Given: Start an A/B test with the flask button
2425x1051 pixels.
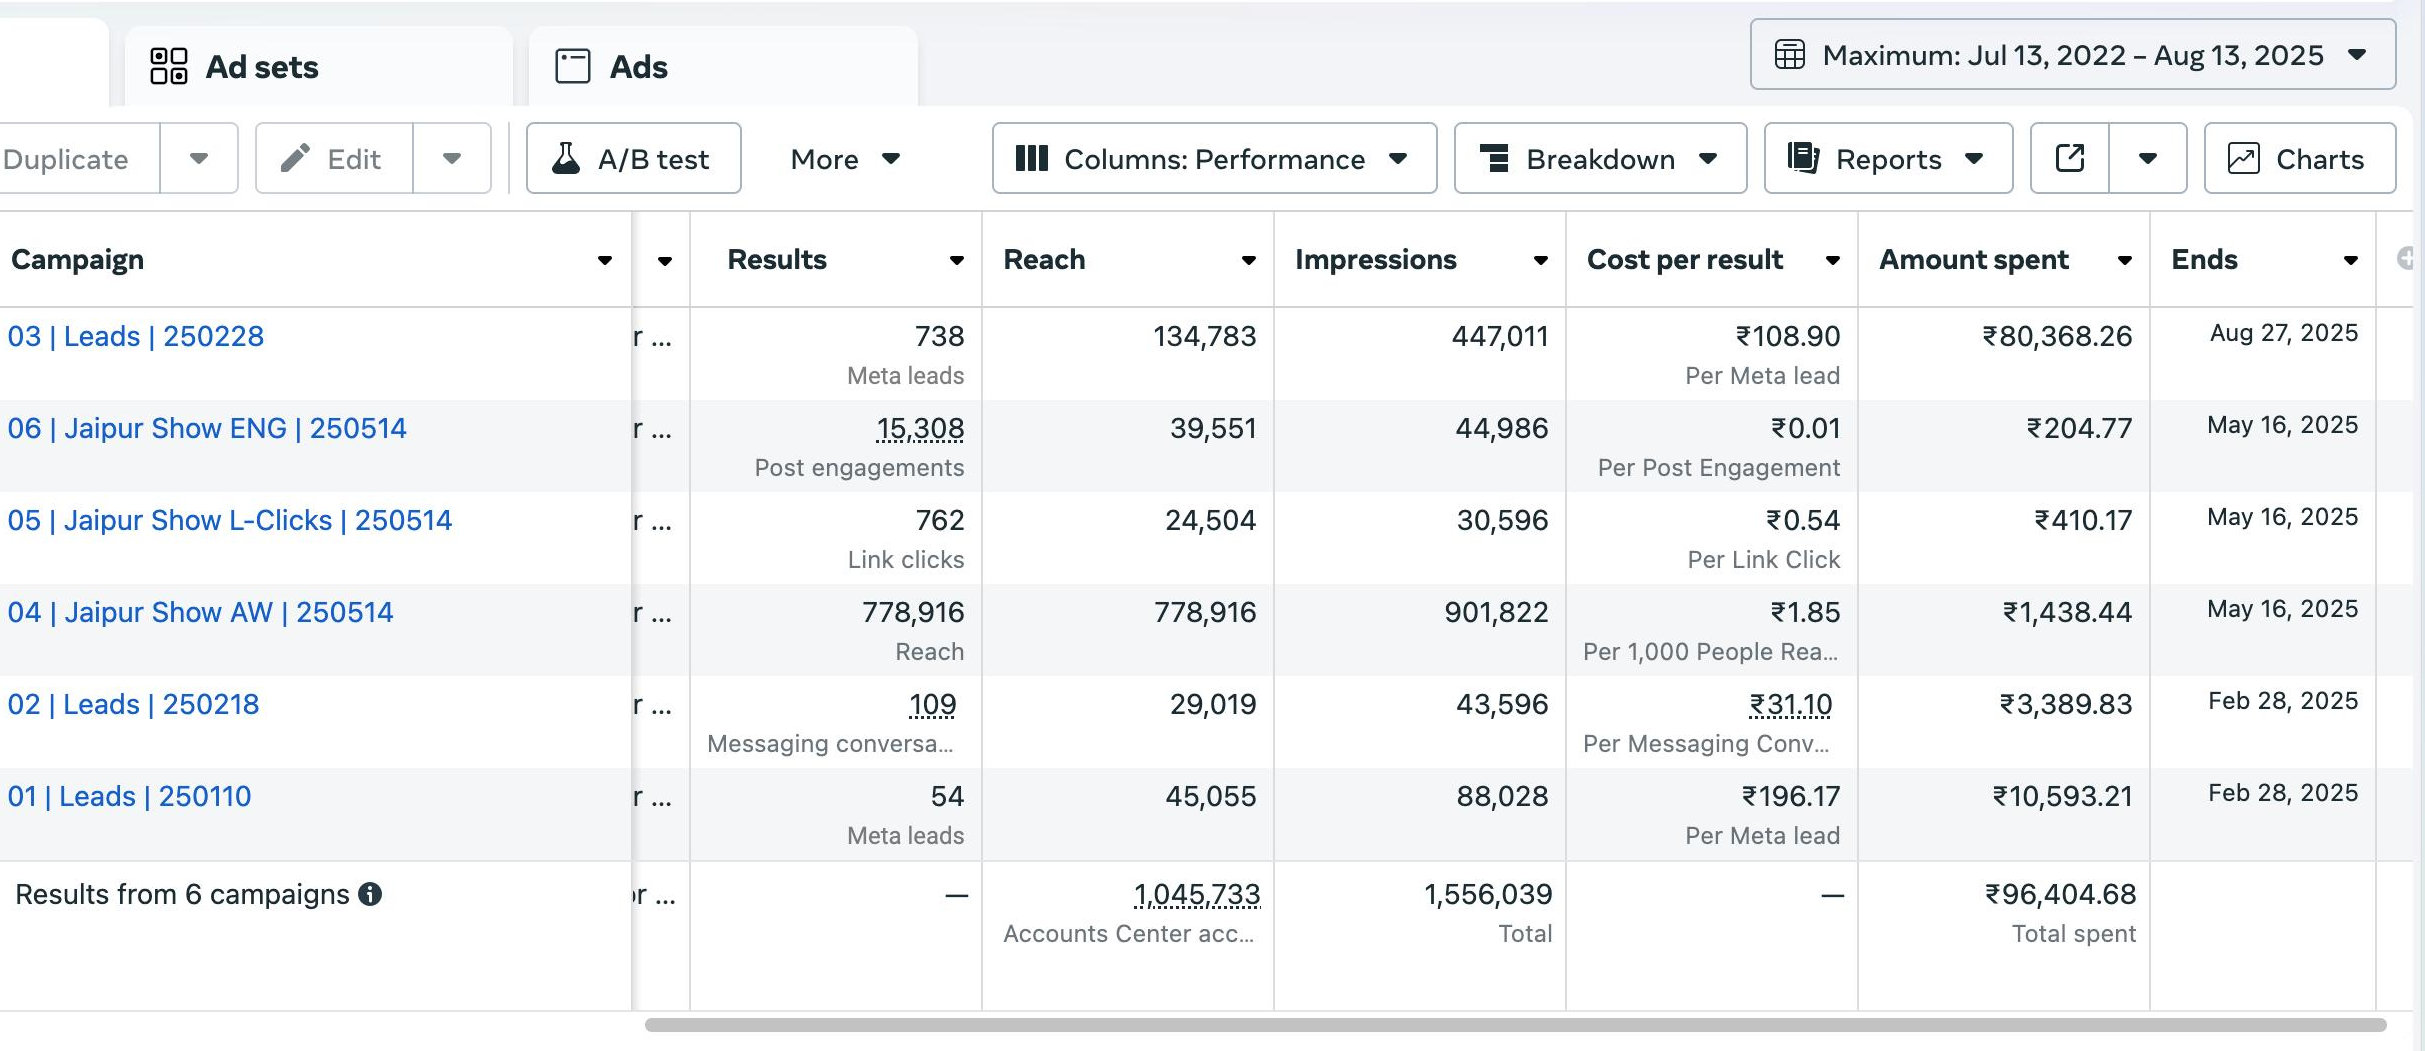Looking at the screenshot, I should (633, 159).
